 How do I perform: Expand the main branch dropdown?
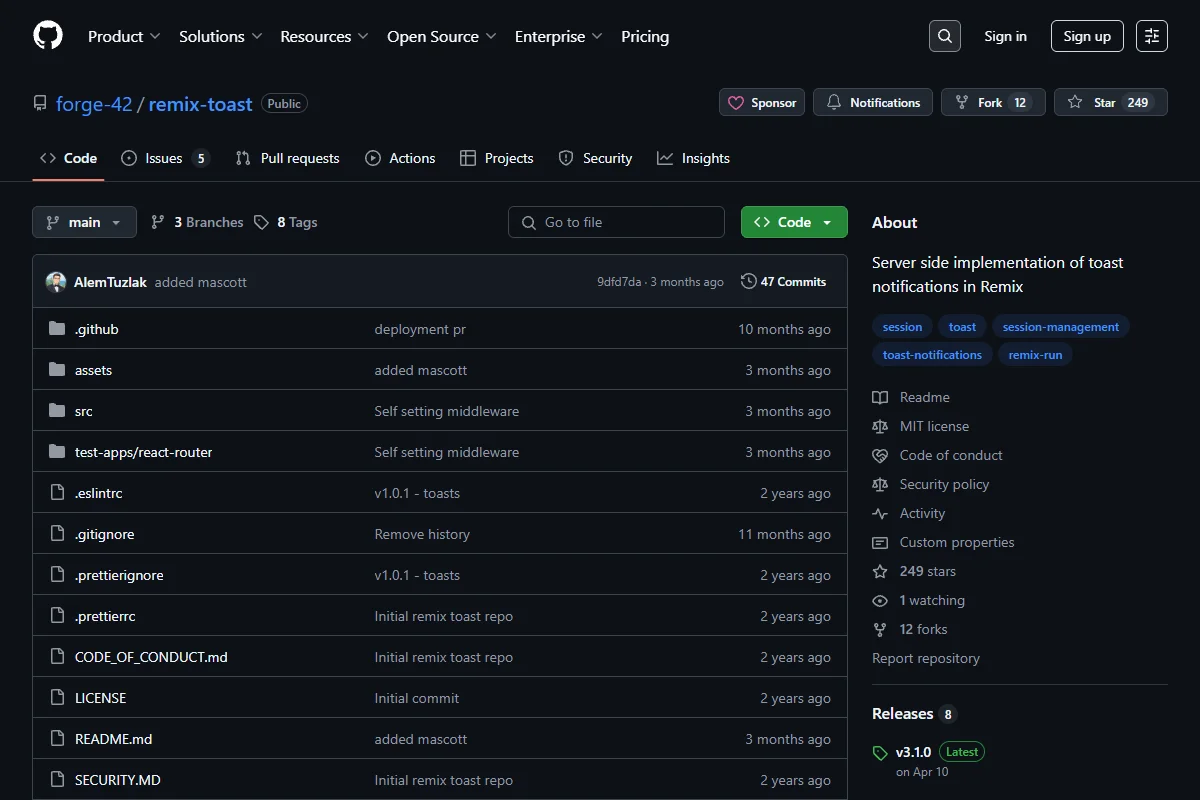(84, 222)
